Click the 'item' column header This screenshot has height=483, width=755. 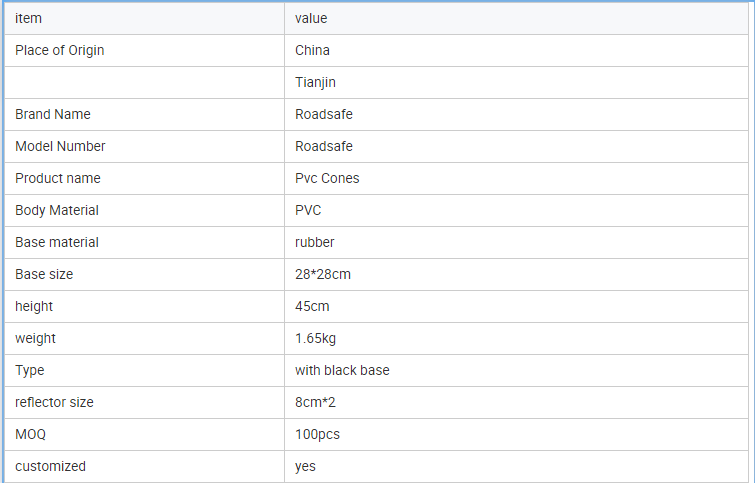coord(144,18)
